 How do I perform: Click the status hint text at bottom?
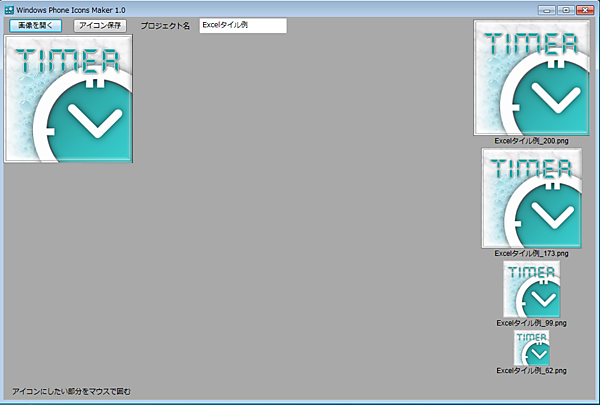[x=72, y=392]
